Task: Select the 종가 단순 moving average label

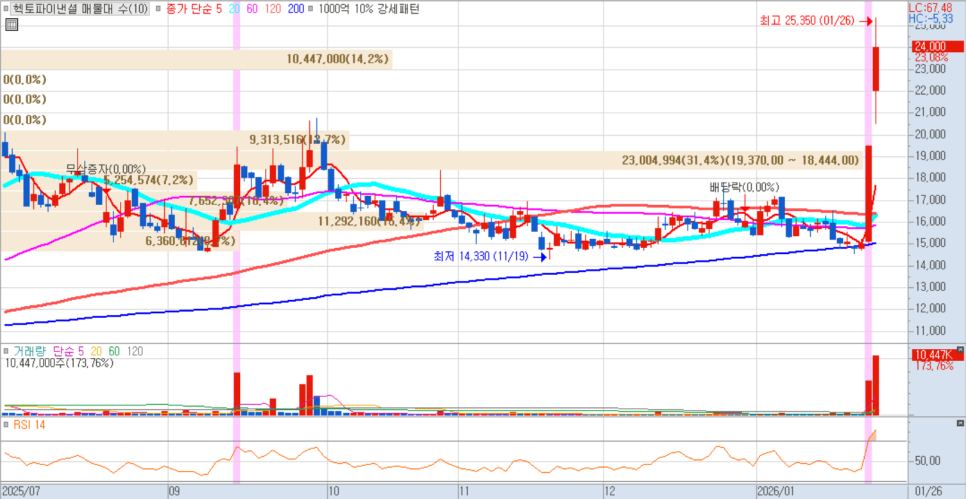Action: 189,9
